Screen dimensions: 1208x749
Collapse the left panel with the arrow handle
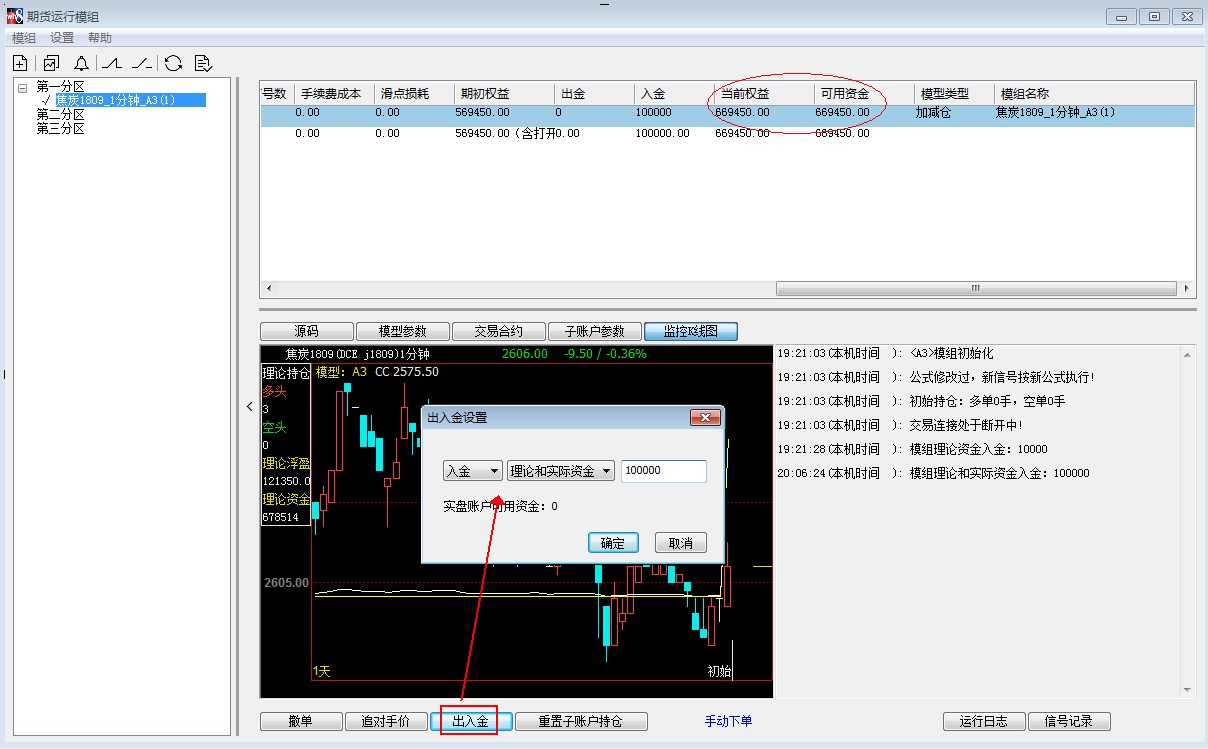click(250, 406)
